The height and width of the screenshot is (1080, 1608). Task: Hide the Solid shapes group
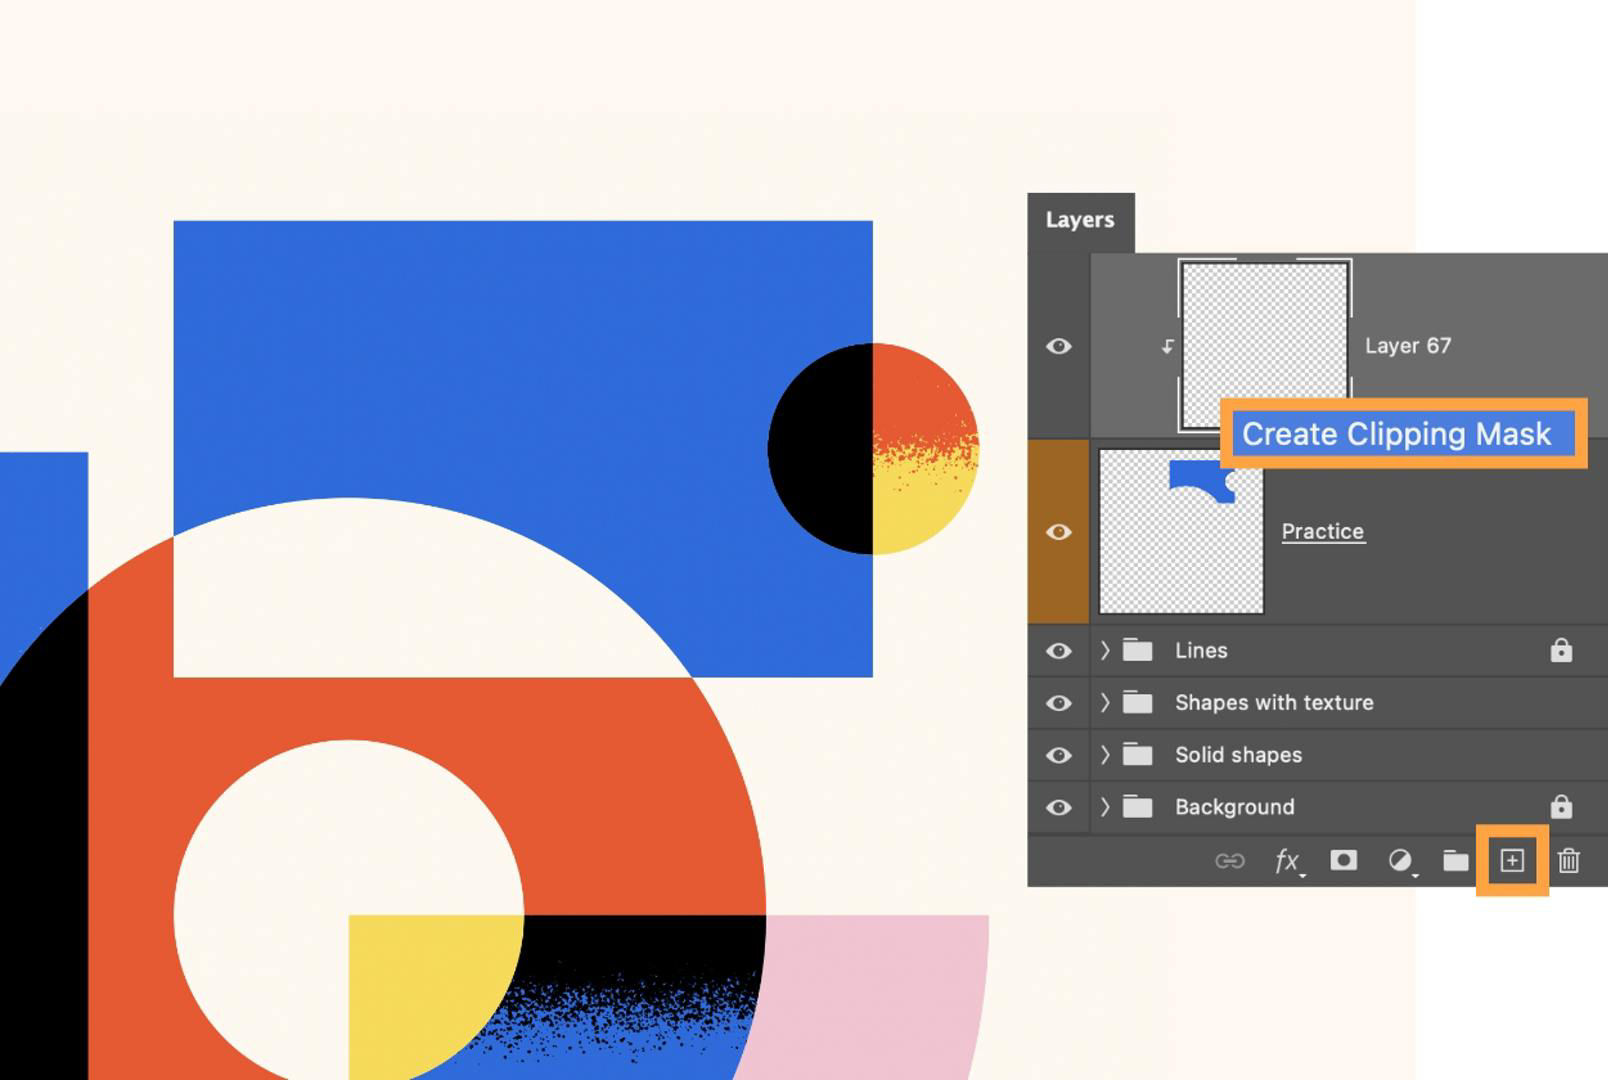click(1059, 755)
